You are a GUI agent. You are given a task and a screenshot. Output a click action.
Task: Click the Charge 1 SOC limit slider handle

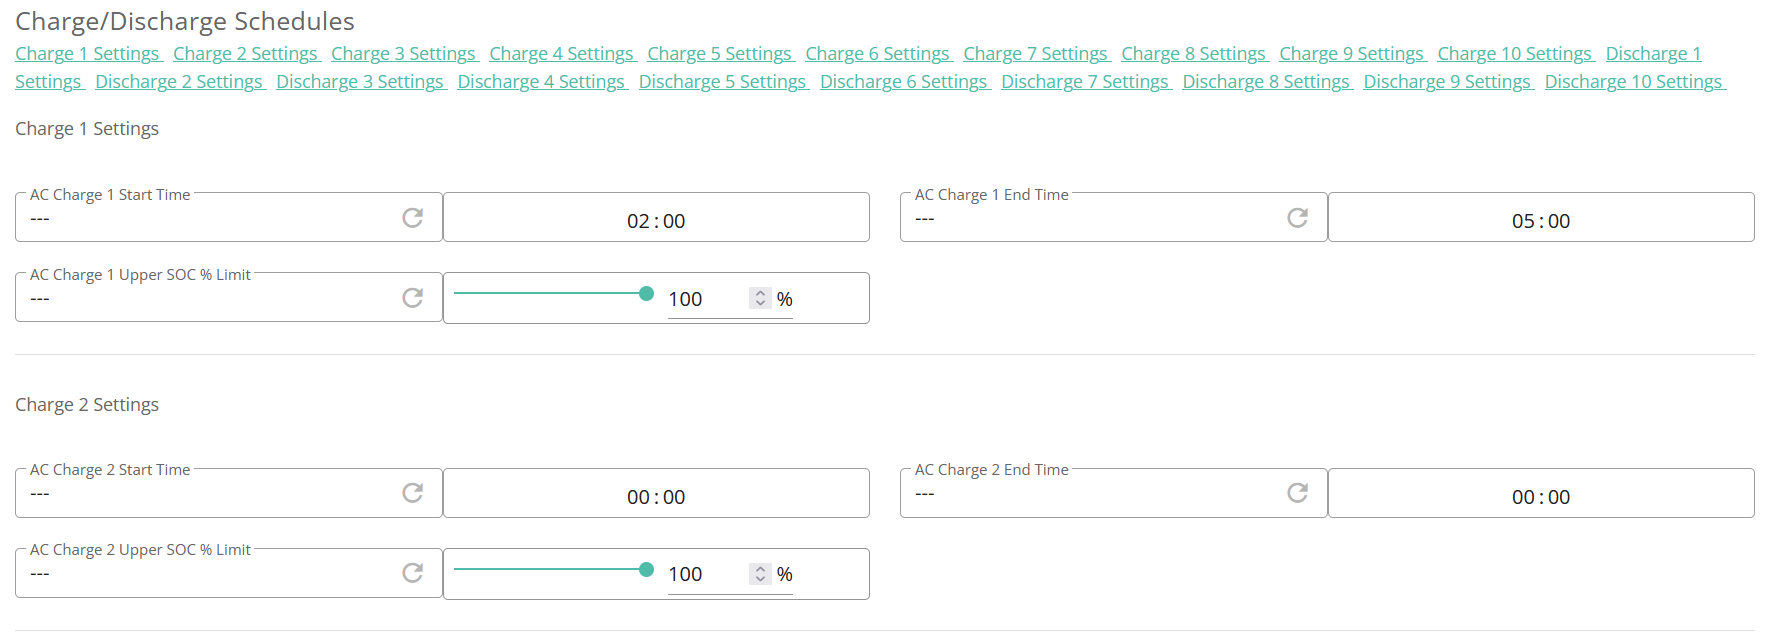[646, 293]
